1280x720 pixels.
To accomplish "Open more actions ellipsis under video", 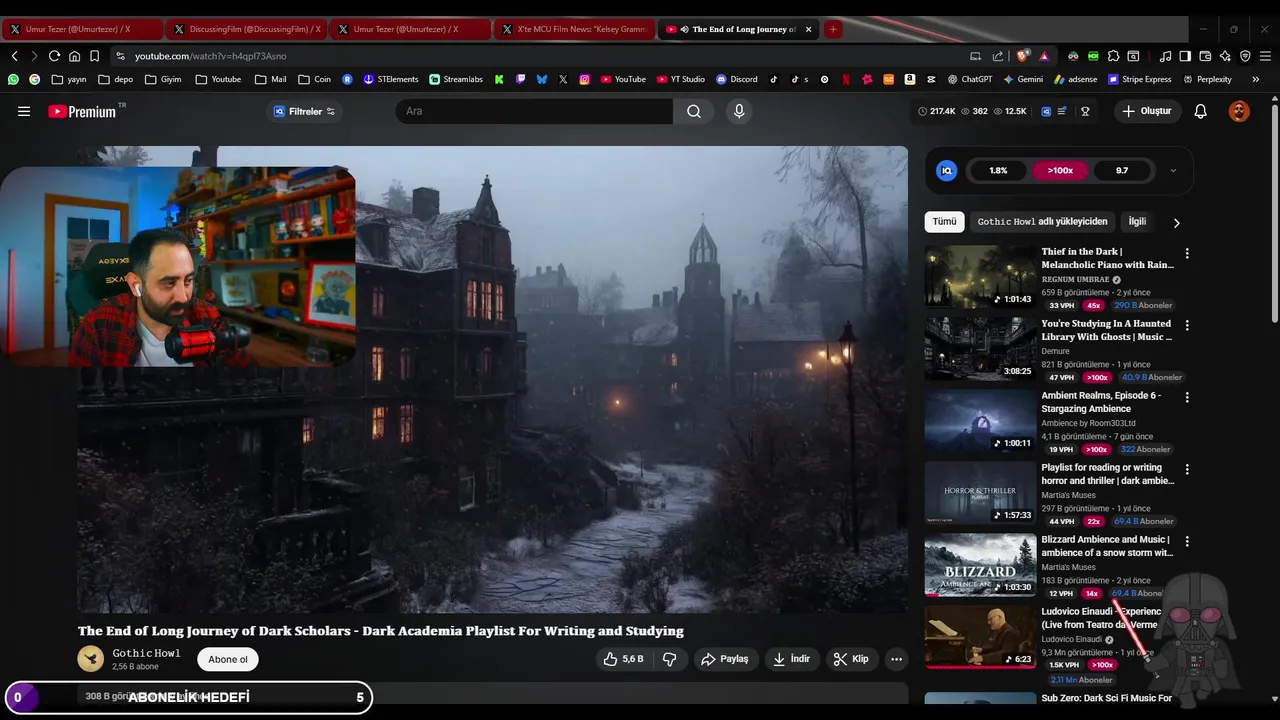I will pos(896,659).
